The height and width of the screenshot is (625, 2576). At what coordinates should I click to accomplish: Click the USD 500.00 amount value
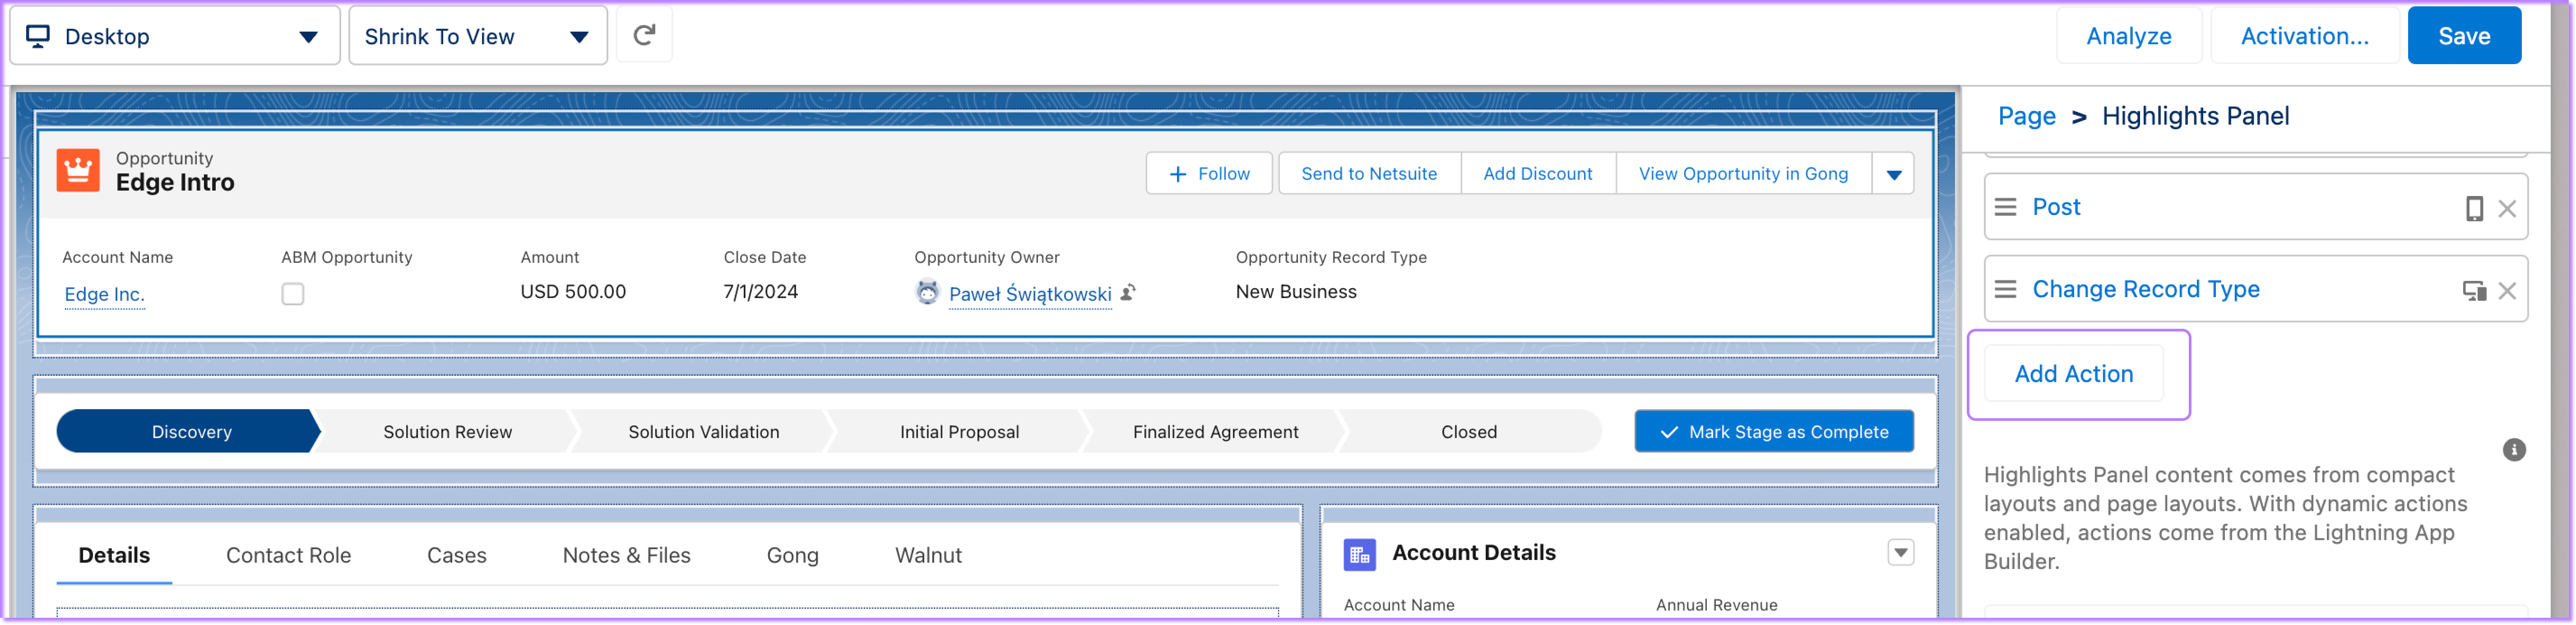tap(573, 292)
